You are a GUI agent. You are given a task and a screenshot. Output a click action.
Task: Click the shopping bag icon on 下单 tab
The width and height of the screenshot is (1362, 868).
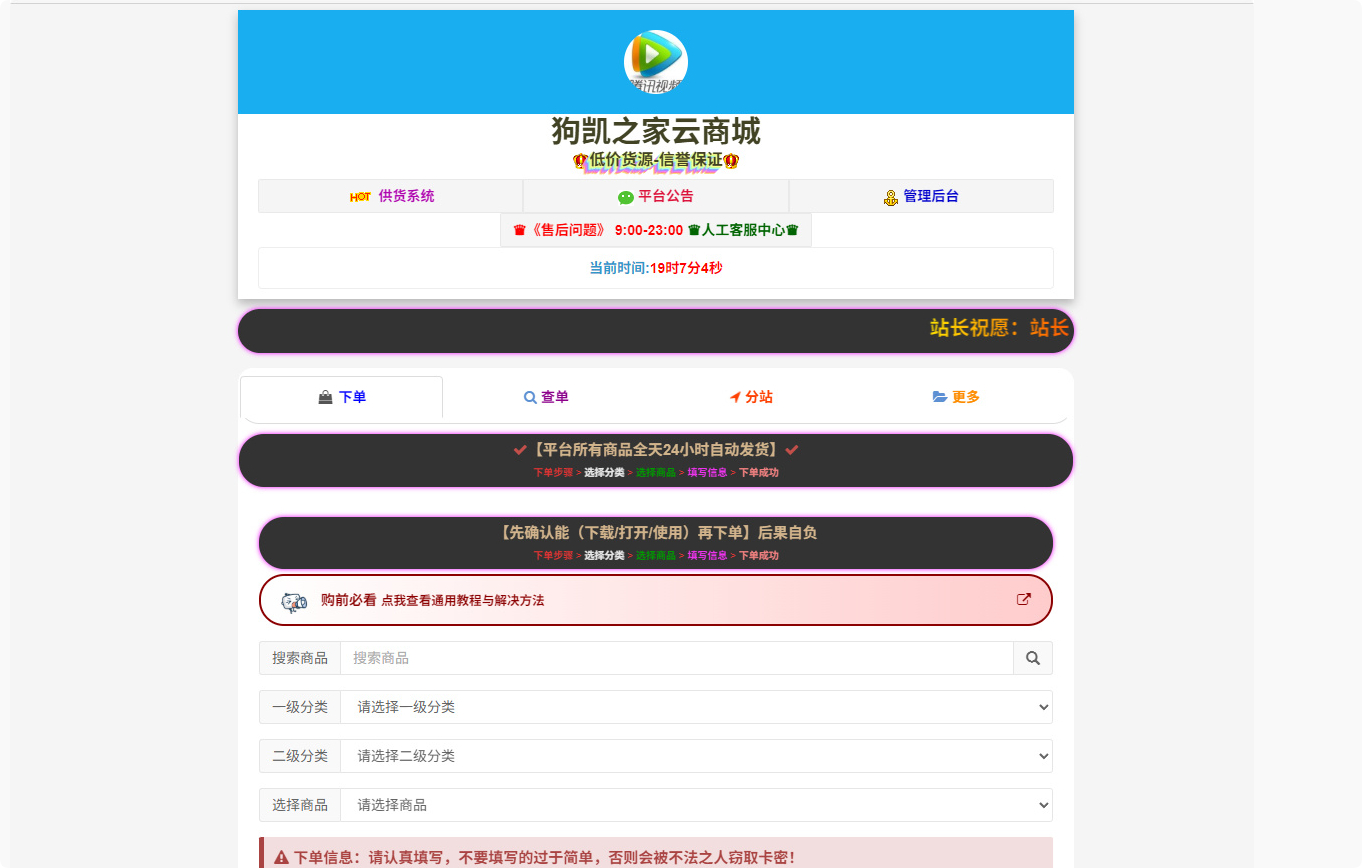(325, 397)
